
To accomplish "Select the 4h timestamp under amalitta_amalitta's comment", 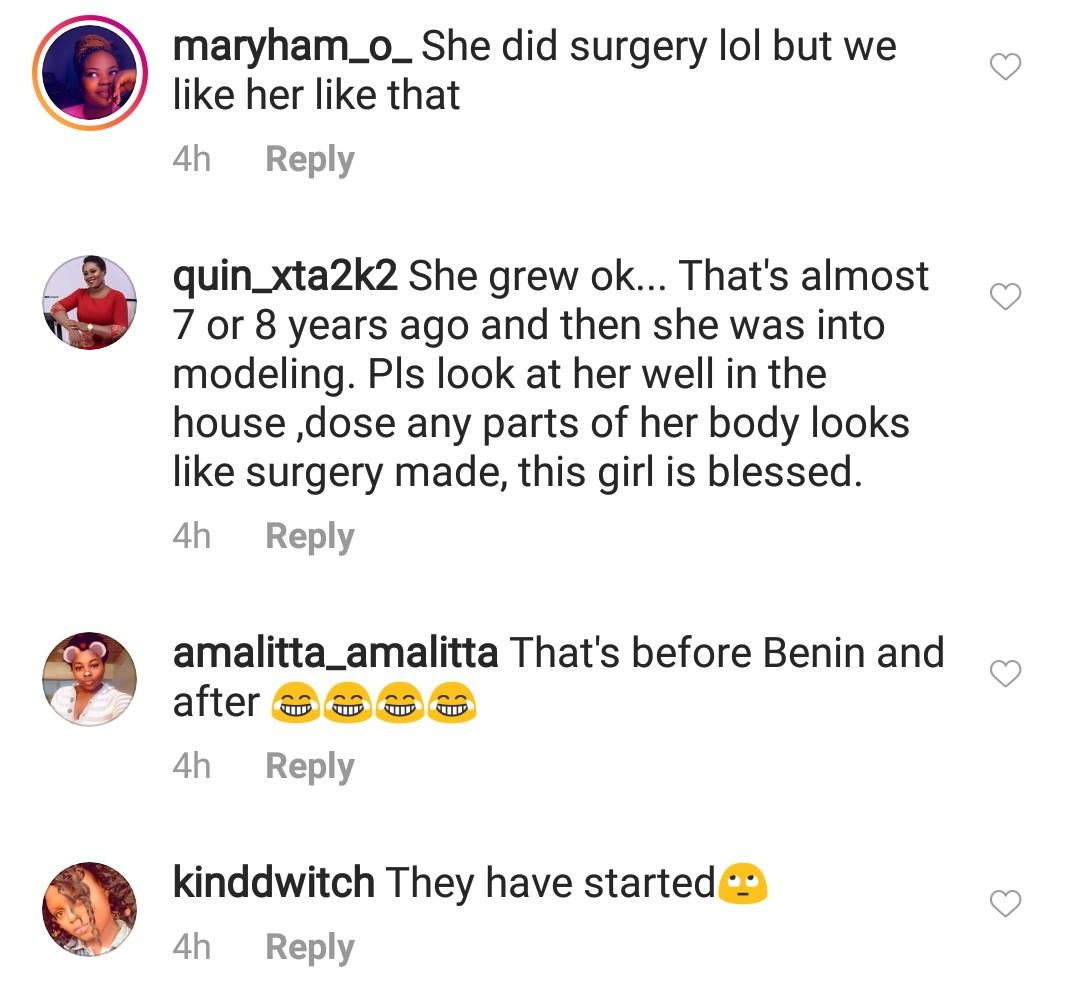I will [x=192, y=767].
